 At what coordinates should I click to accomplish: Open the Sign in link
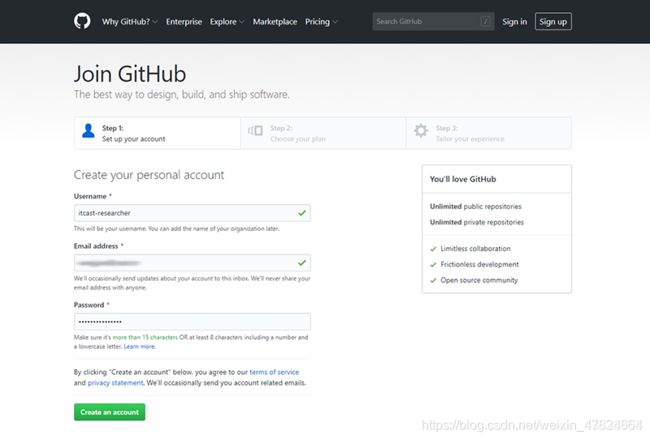click(x=514, y=22)
